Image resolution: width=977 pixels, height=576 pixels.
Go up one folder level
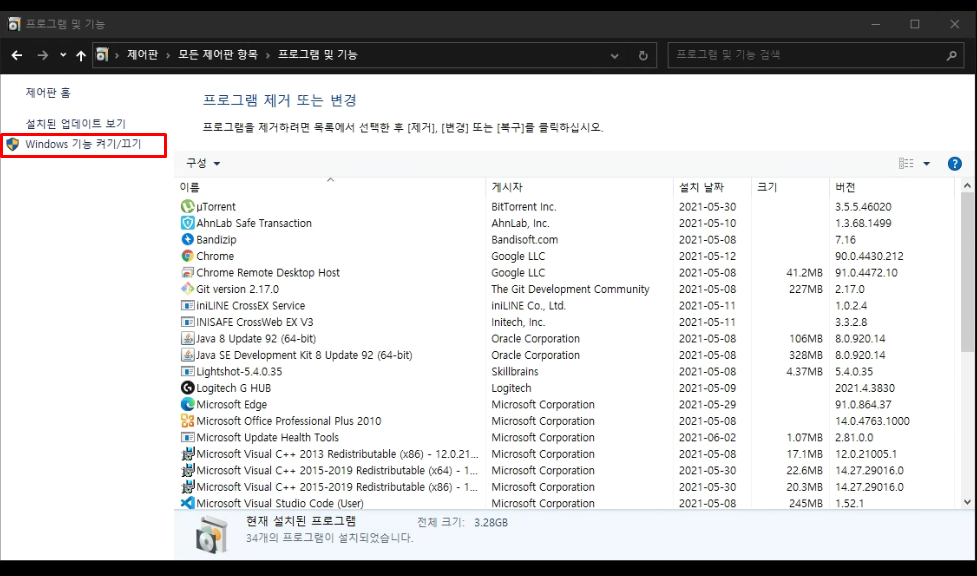click(81, 55)
